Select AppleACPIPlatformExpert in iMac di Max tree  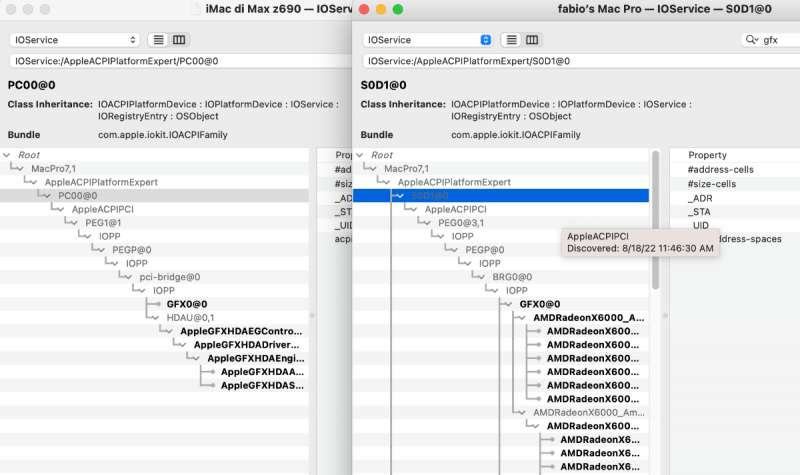(x=101, y=182)
